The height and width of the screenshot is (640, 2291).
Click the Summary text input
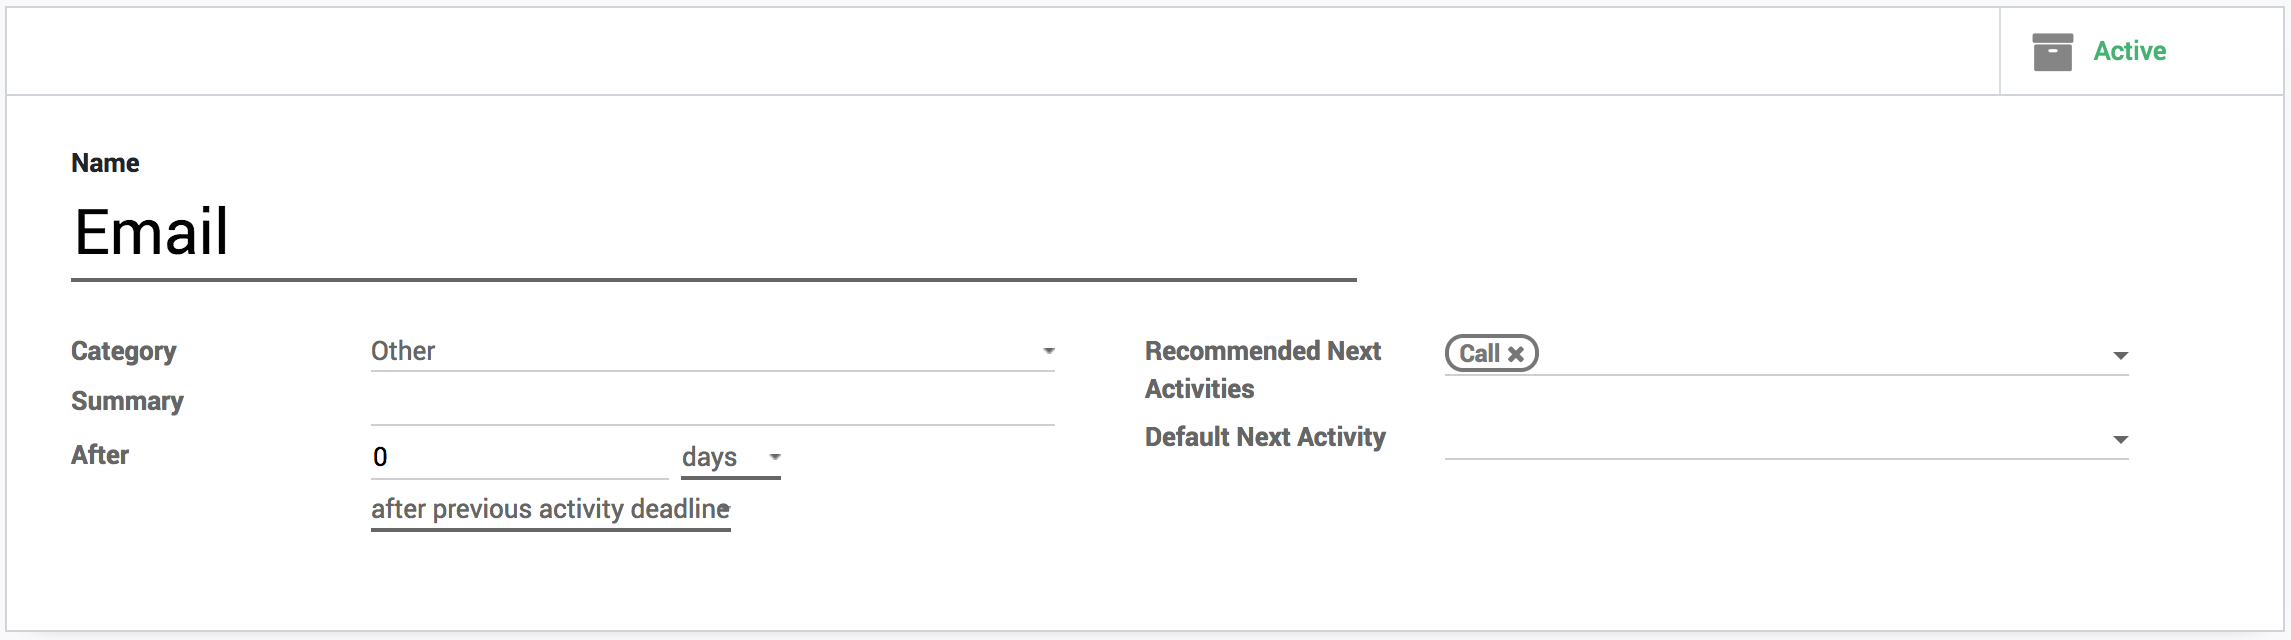712,405
